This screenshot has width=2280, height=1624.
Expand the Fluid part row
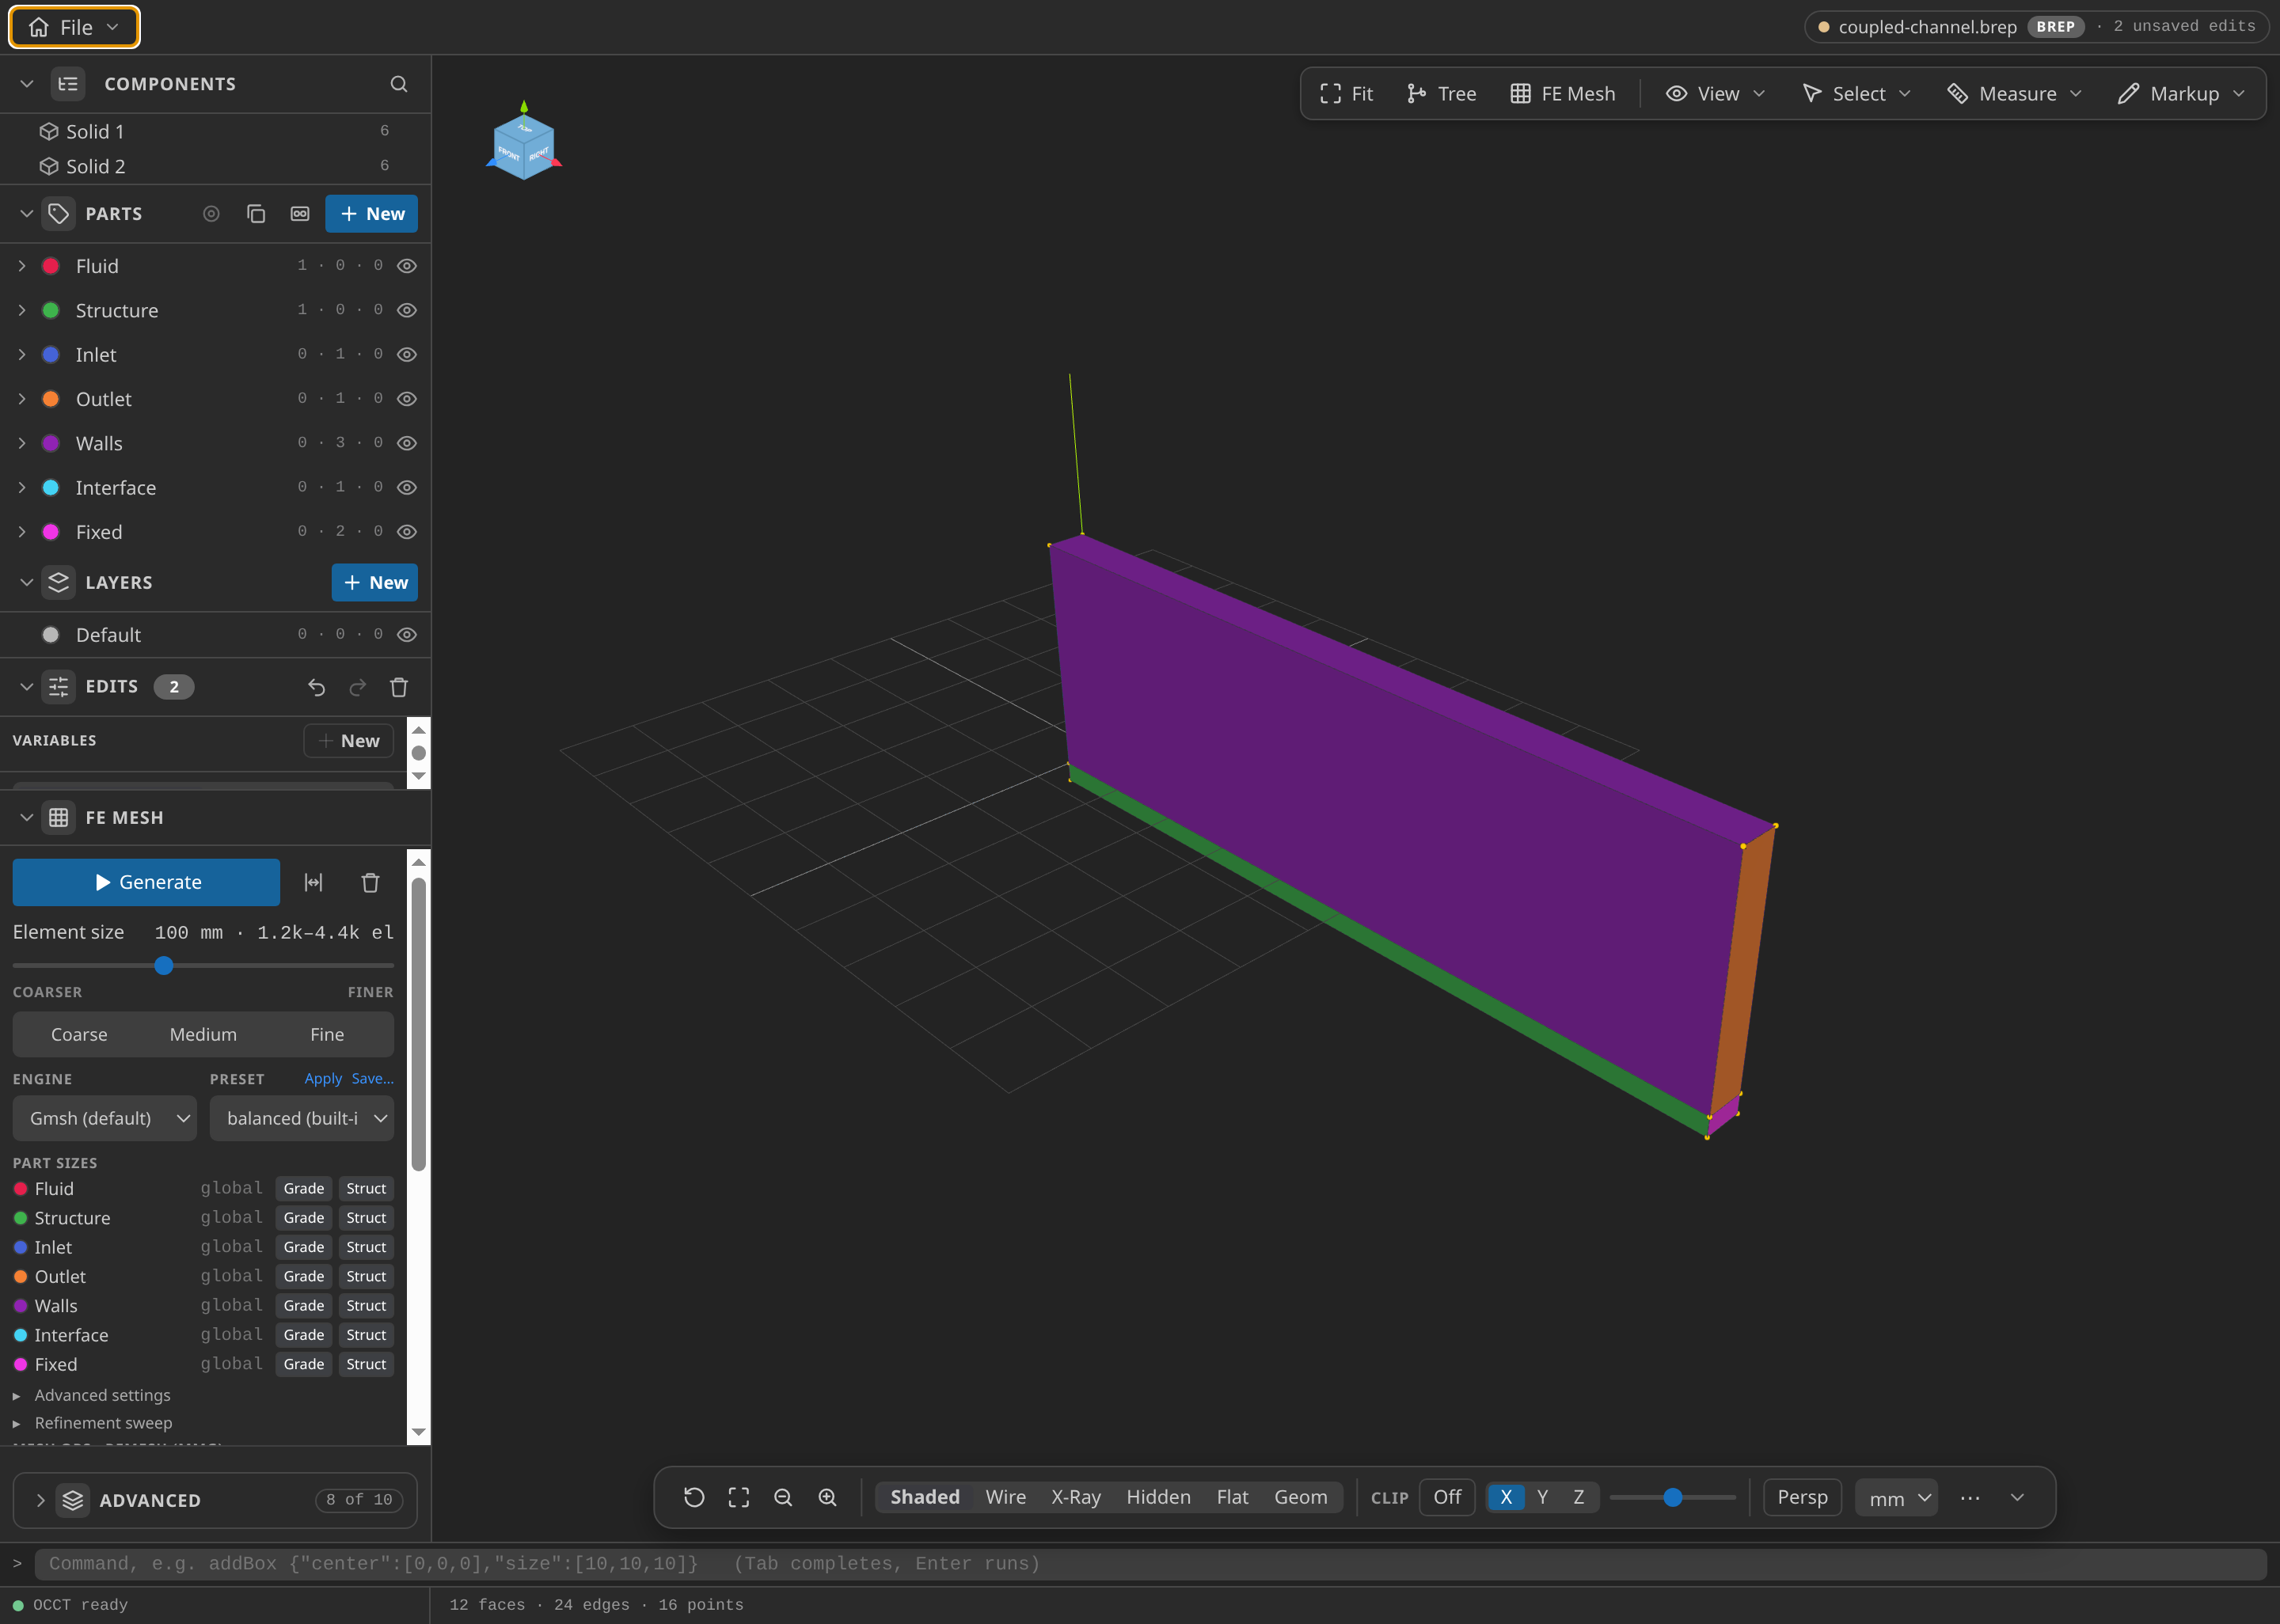(22, 266)
